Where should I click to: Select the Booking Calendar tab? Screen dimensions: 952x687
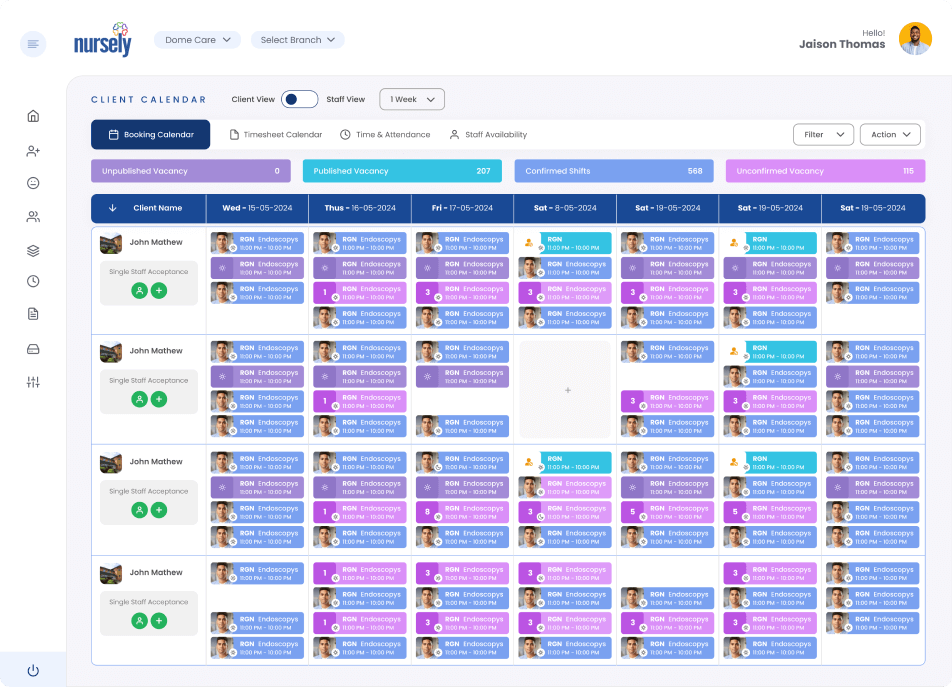(x=151, y=135)
